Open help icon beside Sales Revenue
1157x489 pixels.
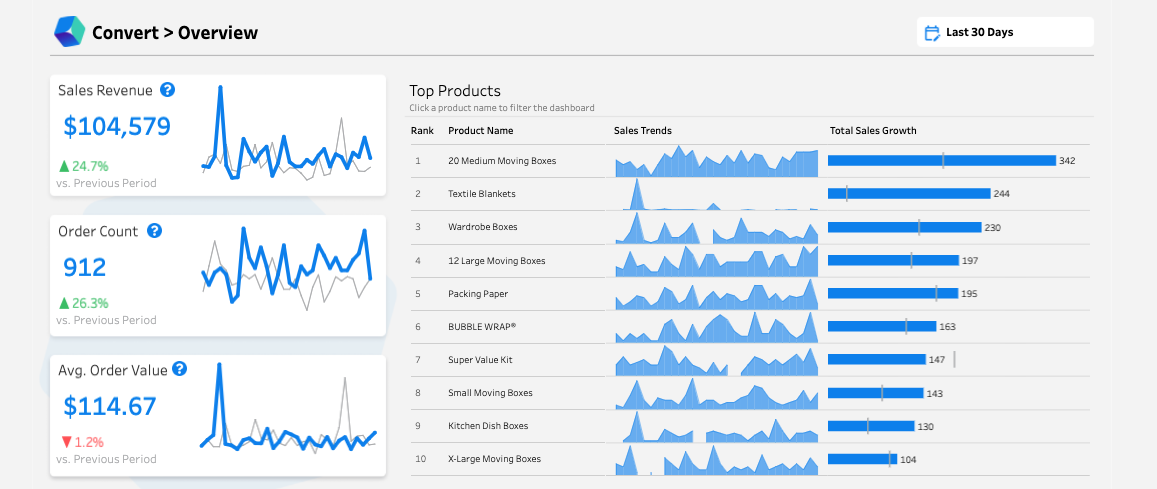pos(167,90)
